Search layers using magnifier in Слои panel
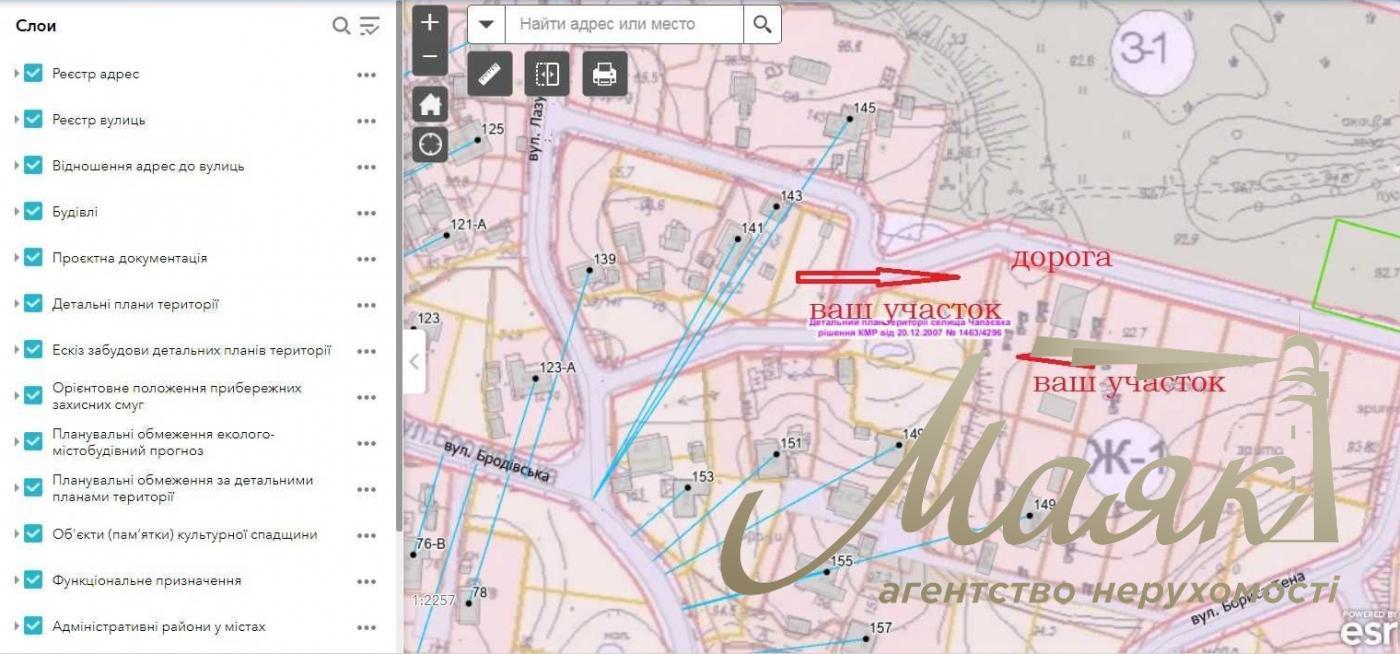Screen dimensions: 1400x654 pos(341,26)
